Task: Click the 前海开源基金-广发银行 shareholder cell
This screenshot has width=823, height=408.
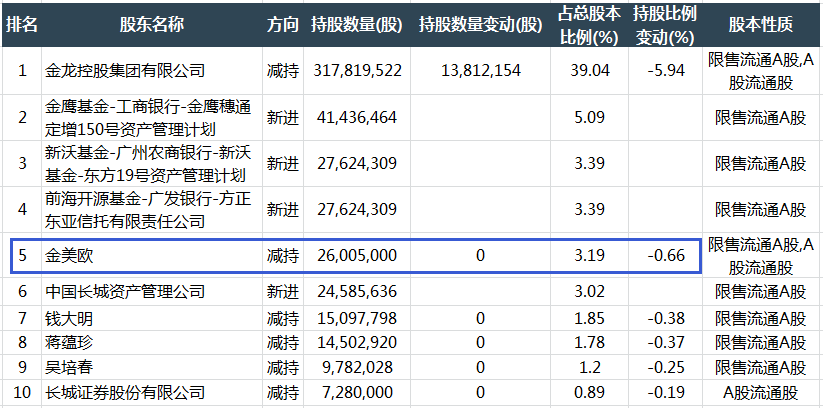Action: pyautogui.click(x=152, y=210)
